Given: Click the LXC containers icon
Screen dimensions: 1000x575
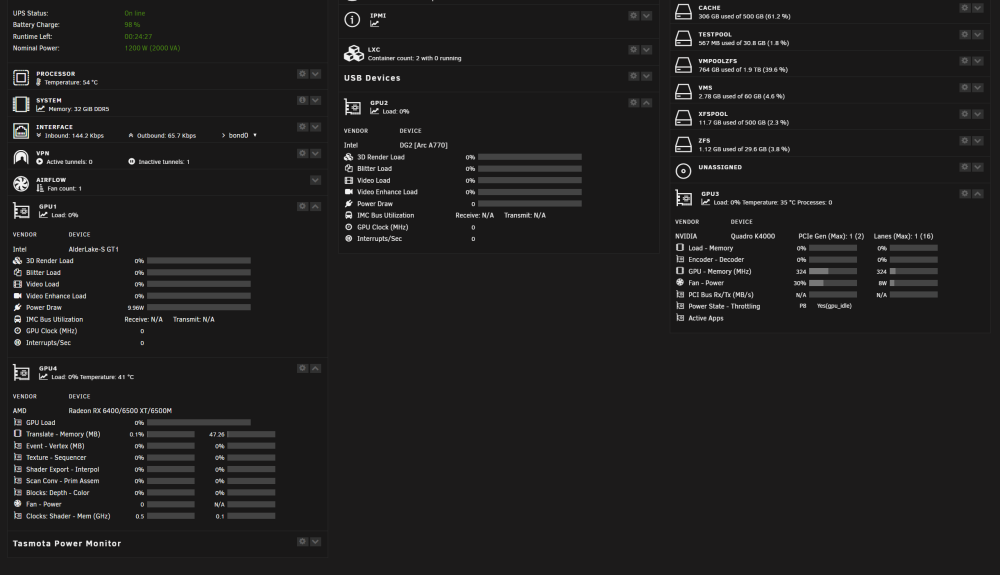Looking at the screenshot, I should click(x=353, y=53).
